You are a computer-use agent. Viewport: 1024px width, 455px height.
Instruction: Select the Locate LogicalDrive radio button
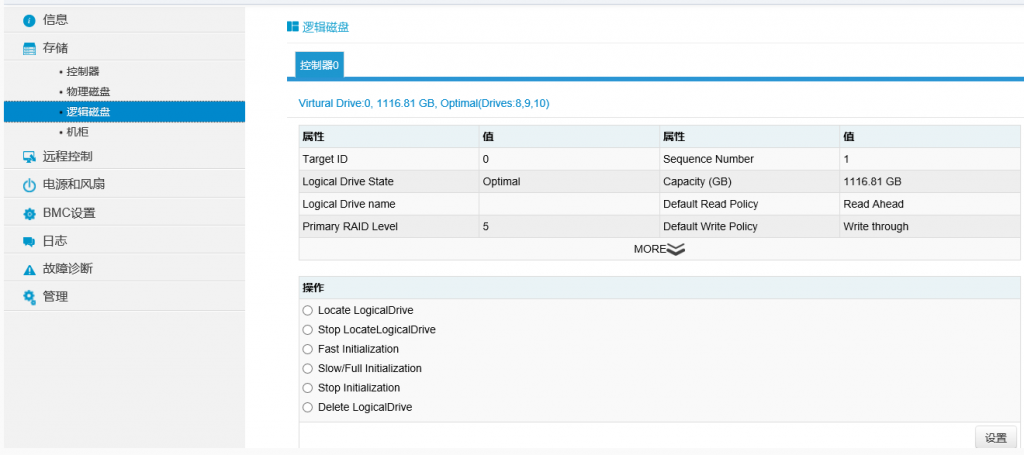coord(308,311)
